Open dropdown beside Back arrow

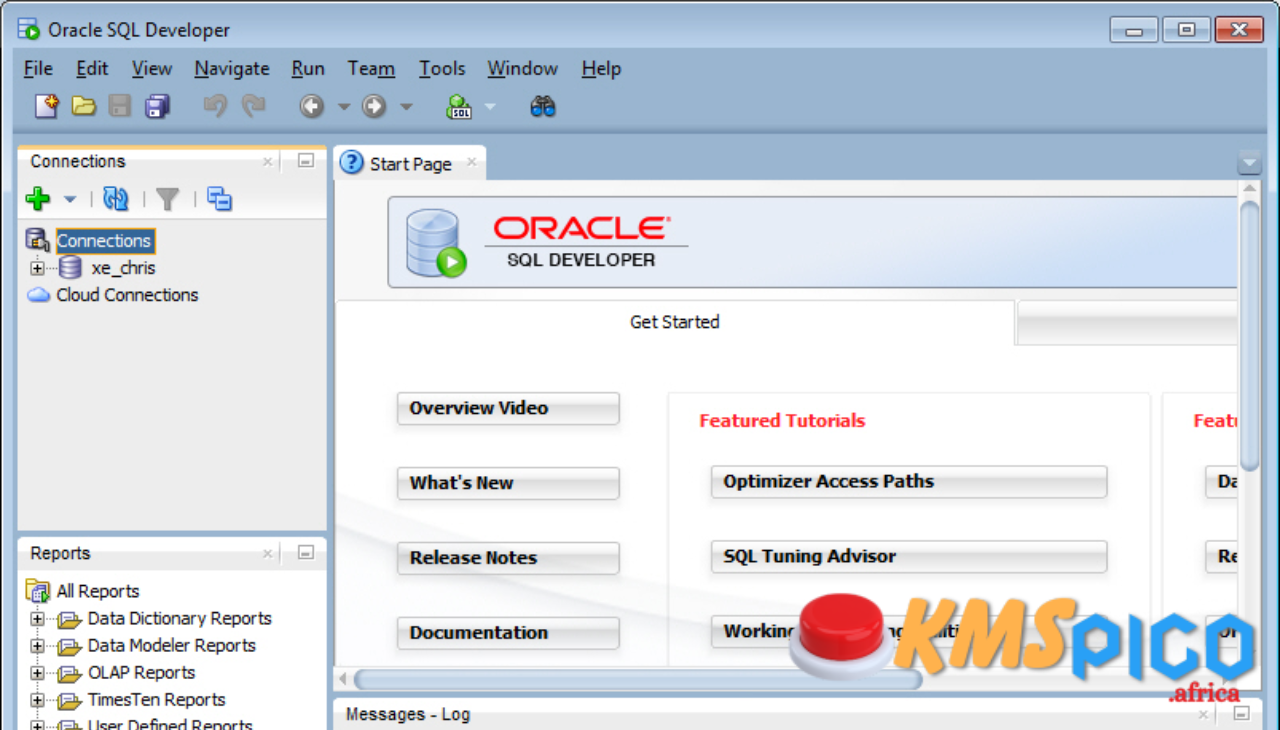343,107
